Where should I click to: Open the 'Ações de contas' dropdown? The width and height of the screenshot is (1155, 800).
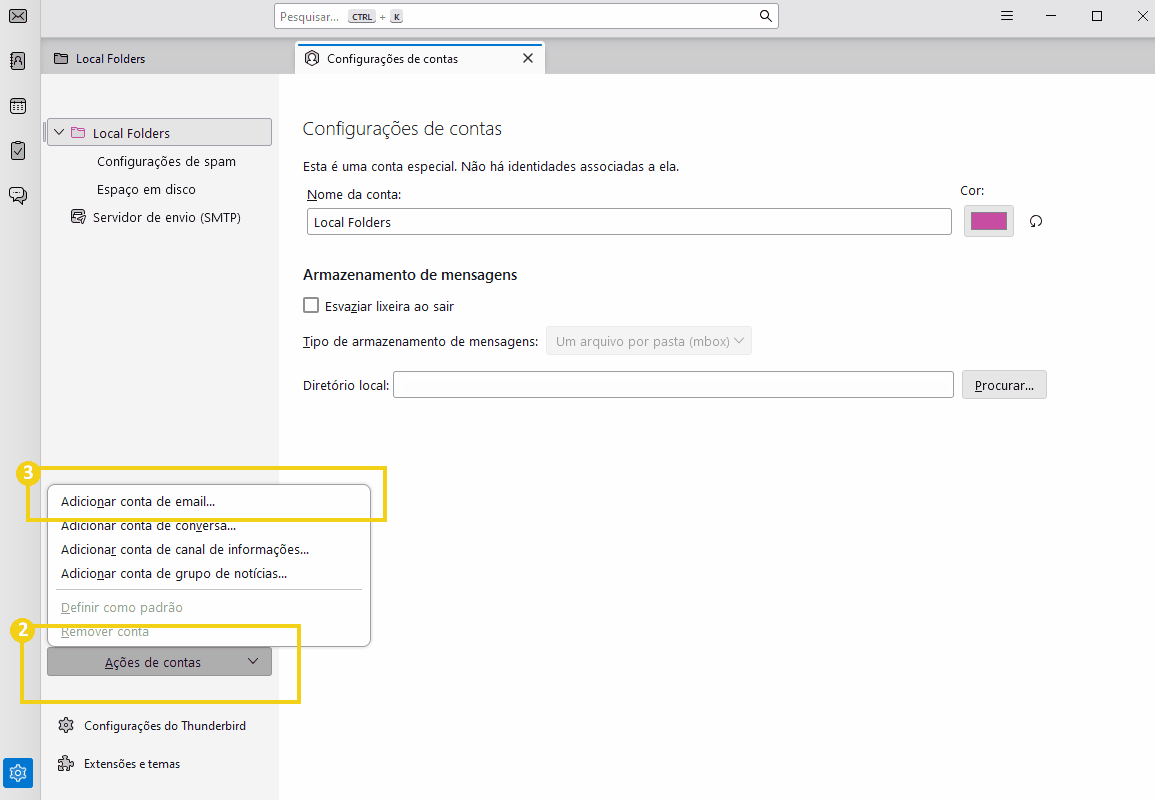point(159,661)
